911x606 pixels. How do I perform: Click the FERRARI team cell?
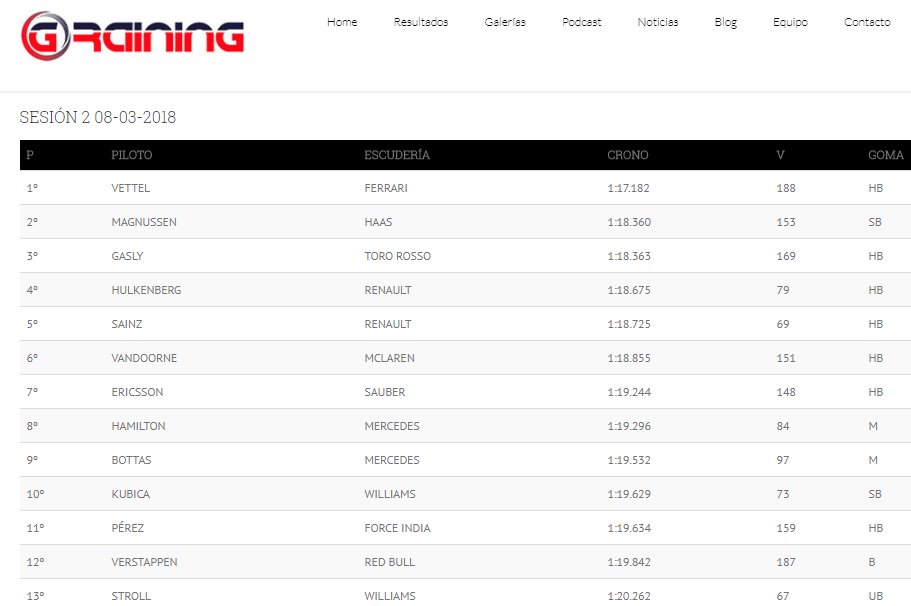coord(386,188)
